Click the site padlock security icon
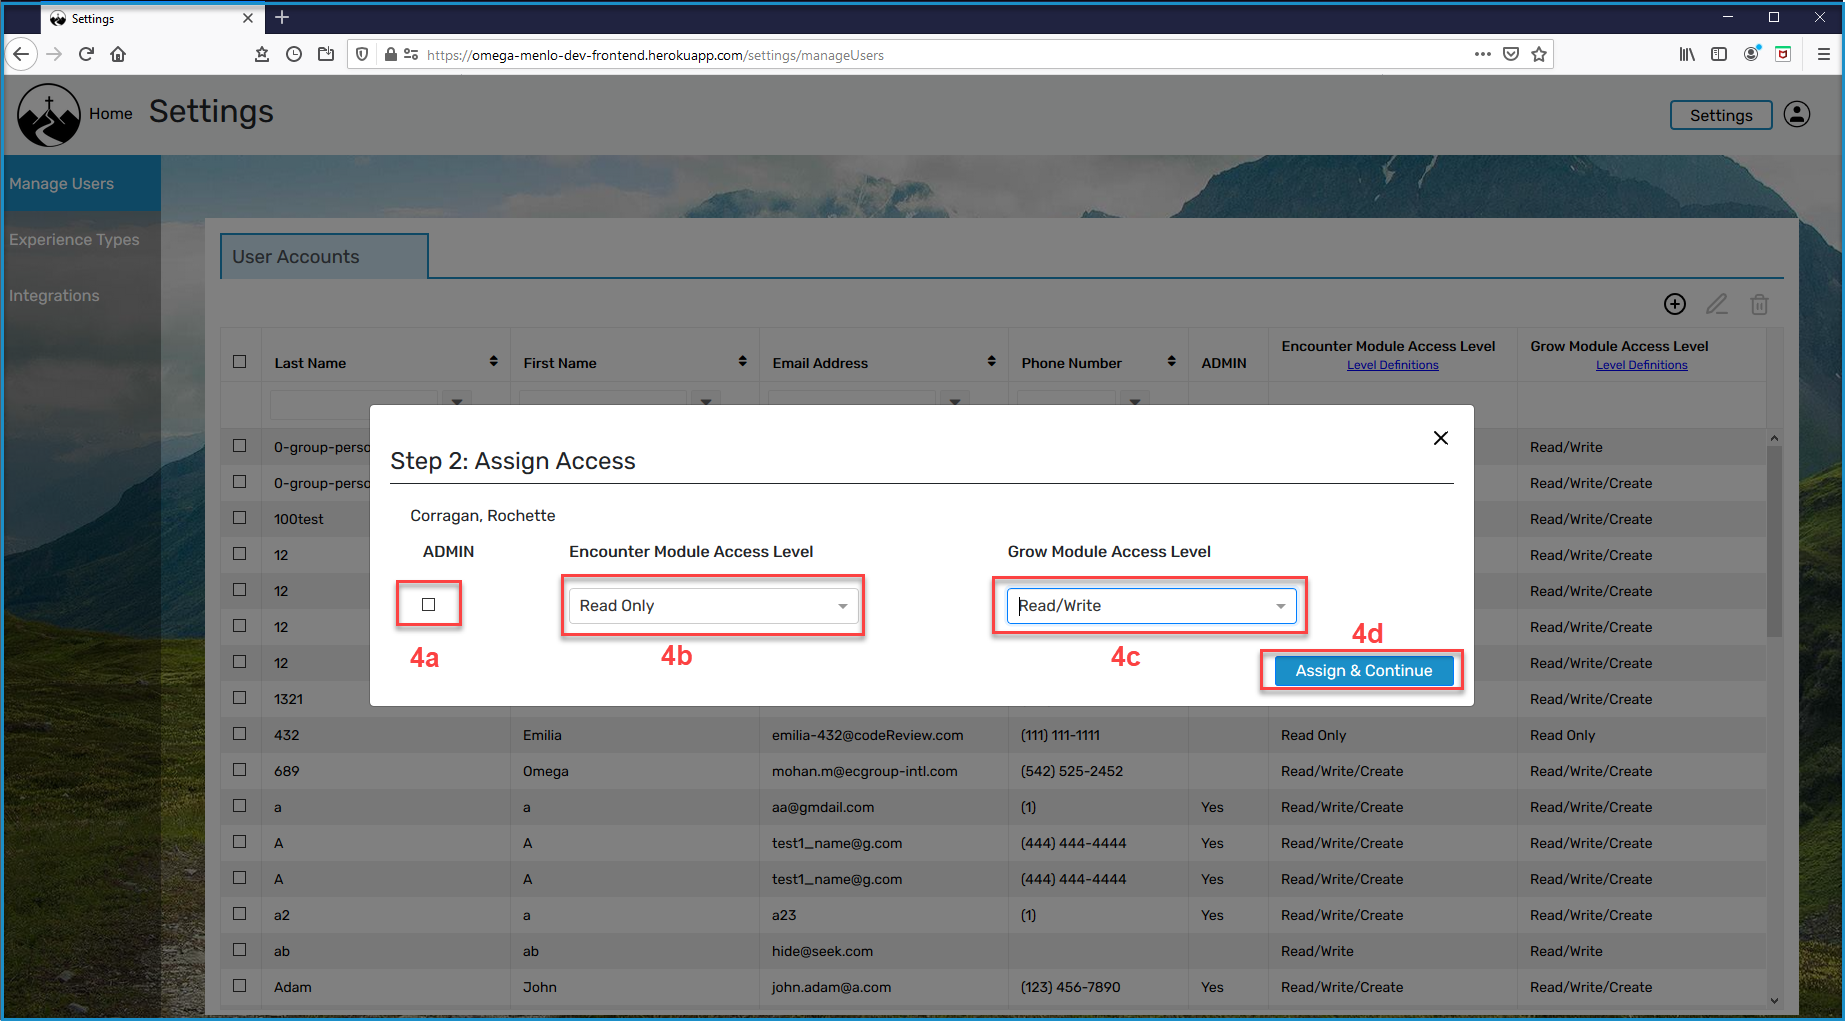 click(391, 54)
